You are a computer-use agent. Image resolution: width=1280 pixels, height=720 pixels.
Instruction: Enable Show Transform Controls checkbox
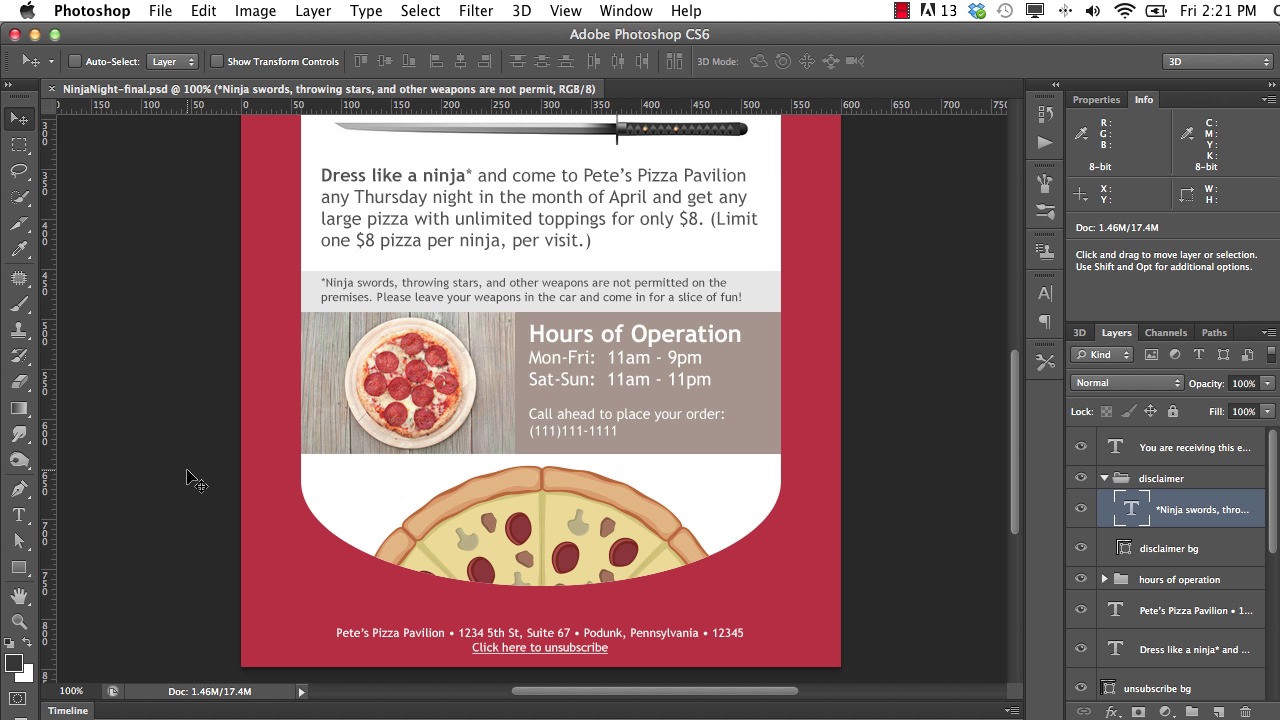click(216, 62)
